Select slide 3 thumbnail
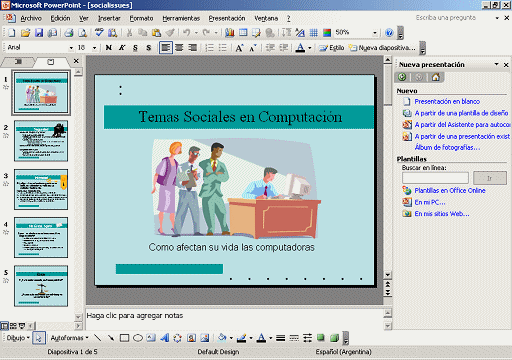Image resolution: width=512 pixels, height=360 pixels. pos(41,189)
